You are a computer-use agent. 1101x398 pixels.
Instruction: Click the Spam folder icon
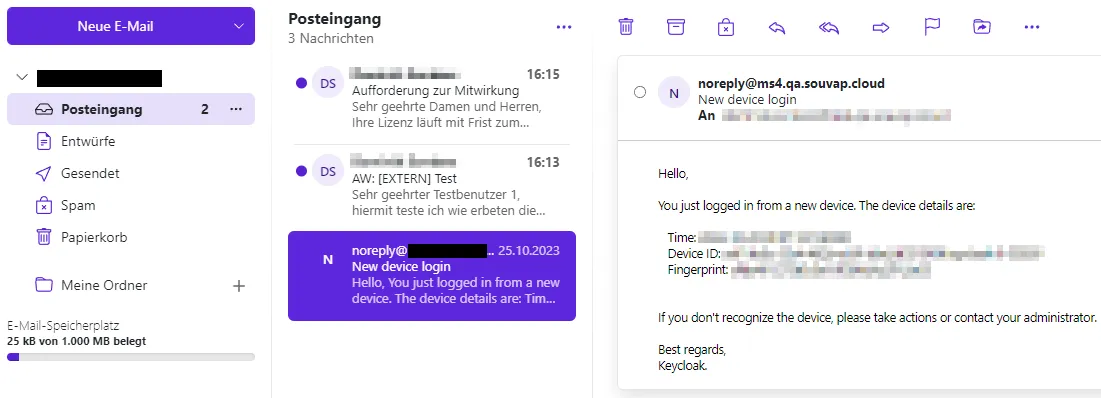[x=44, y=206]
